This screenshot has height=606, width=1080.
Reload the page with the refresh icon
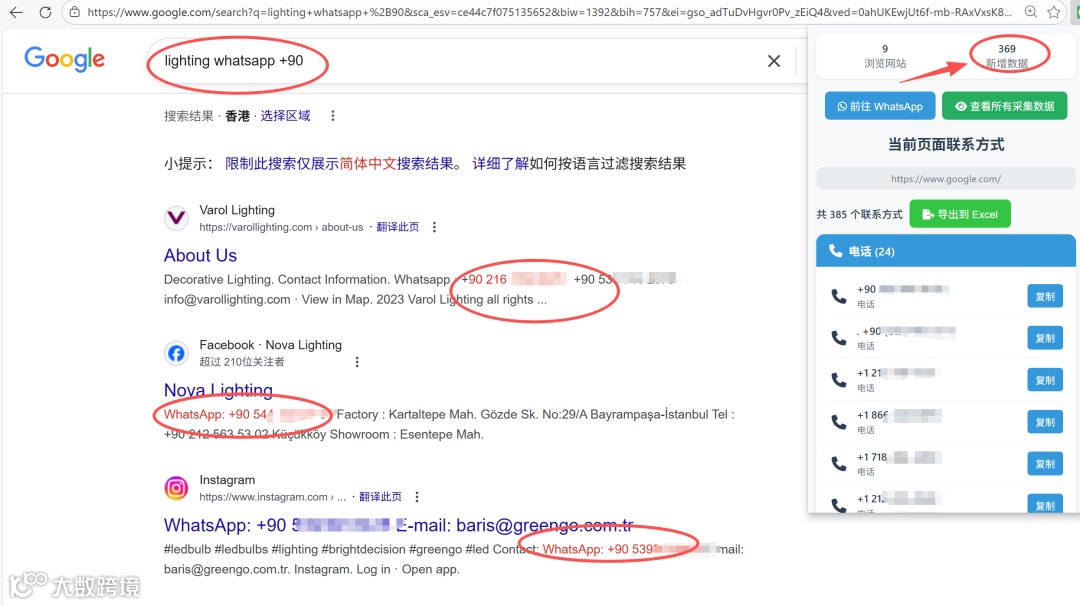(x=45, y=12)
